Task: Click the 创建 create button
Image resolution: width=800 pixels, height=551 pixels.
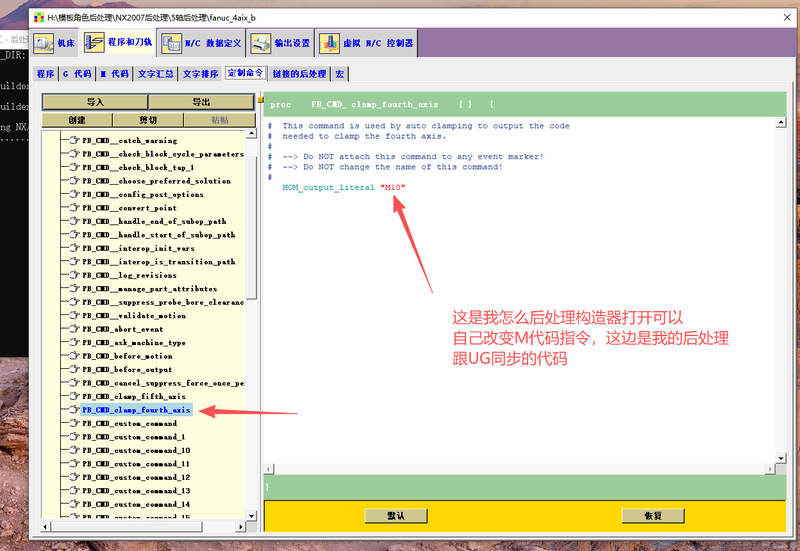Action: tap(77, 120)
